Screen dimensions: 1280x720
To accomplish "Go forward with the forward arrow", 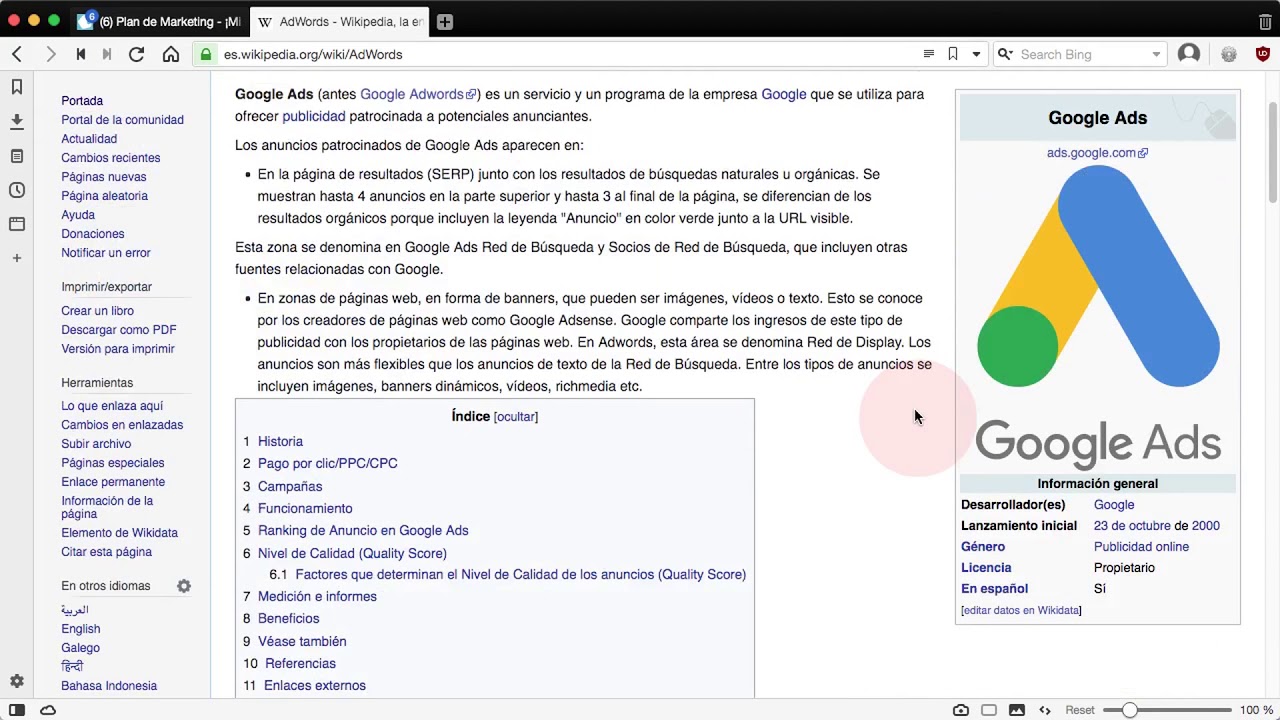I will pos(51,54).
